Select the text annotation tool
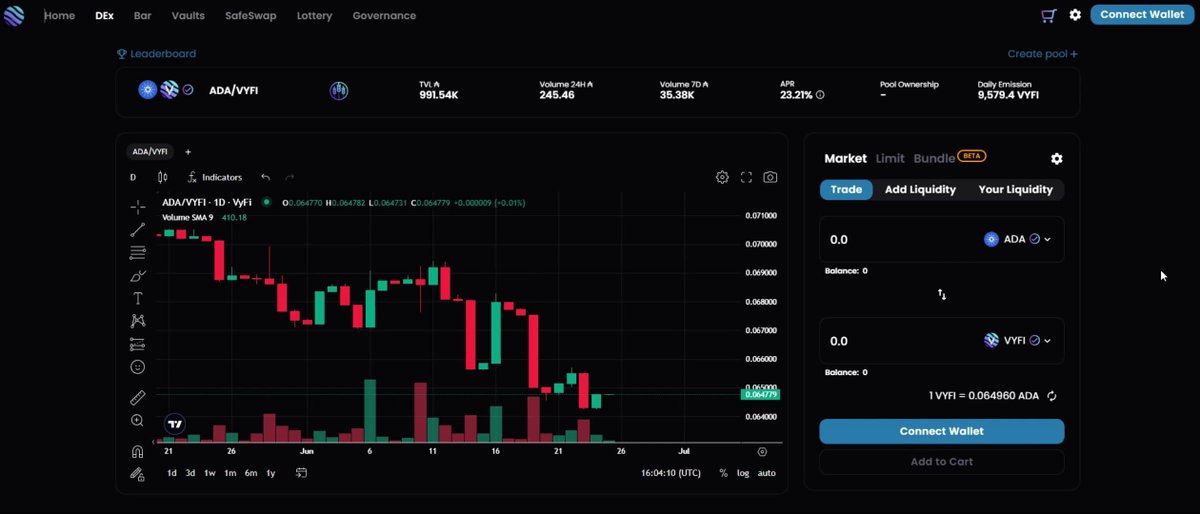Viewport: 1200px width, 514px height. click(138, 298)
